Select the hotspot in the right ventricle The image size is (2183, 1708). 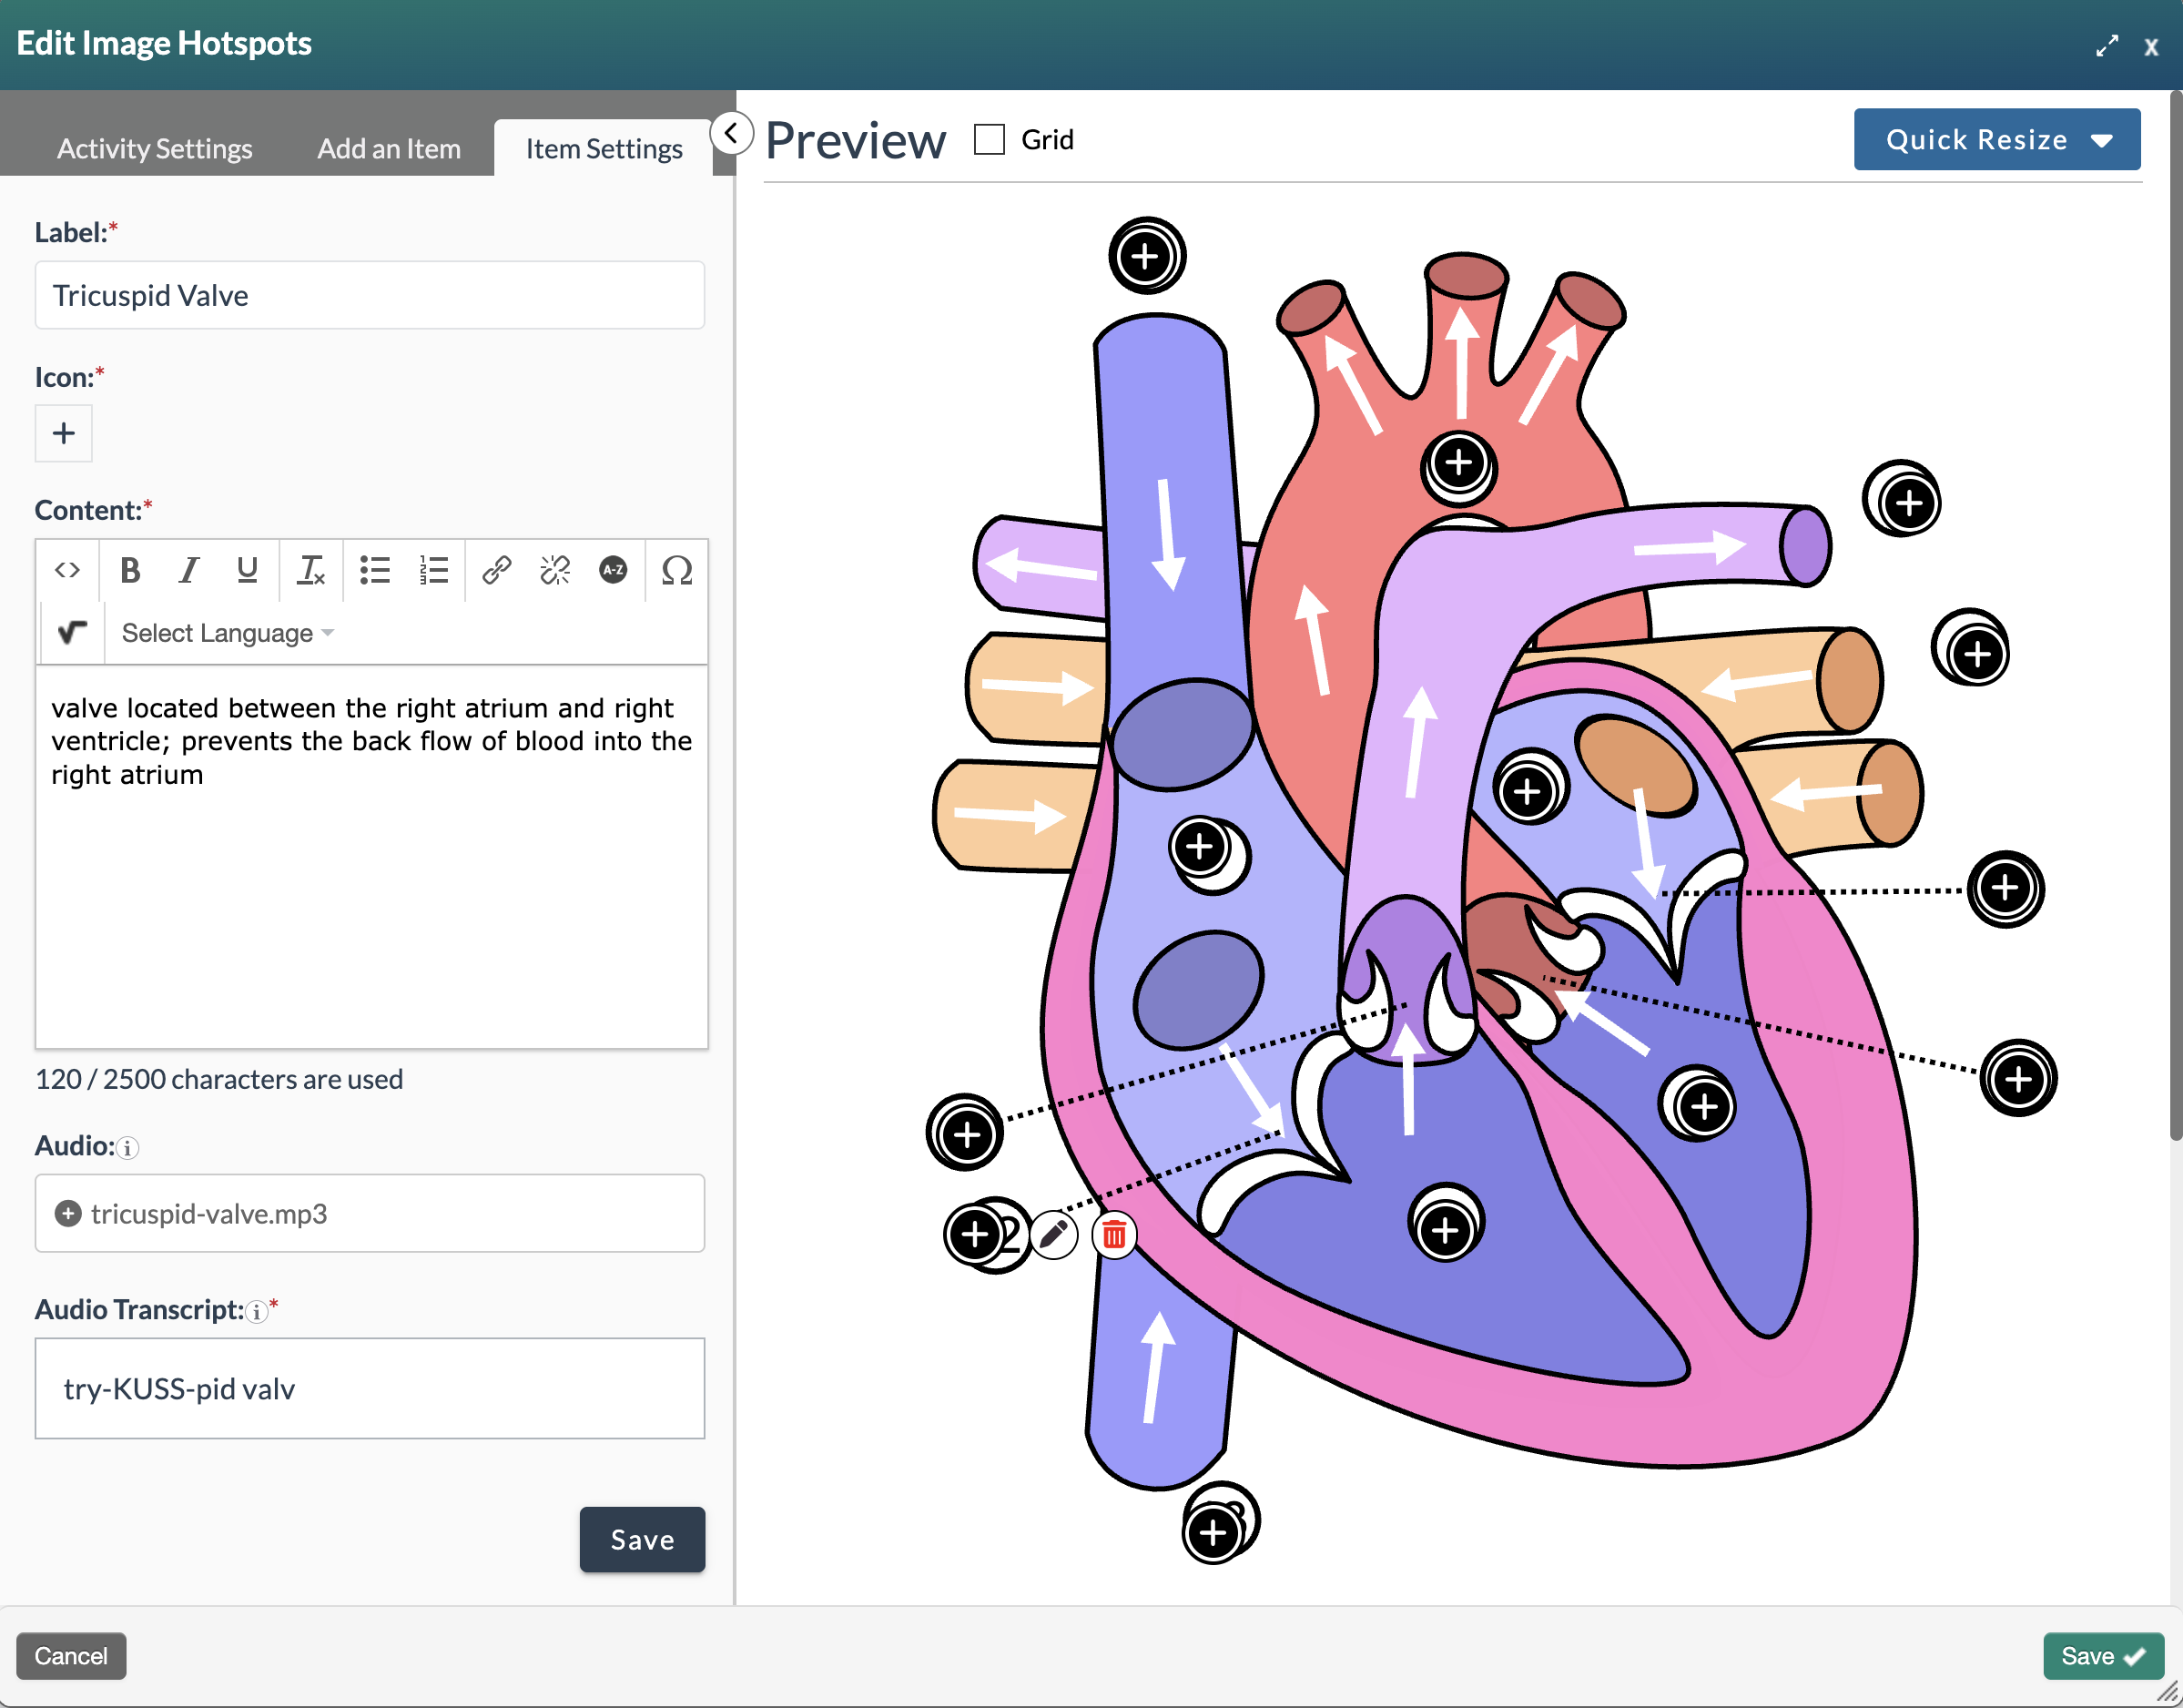[x=1446, y=1231]
